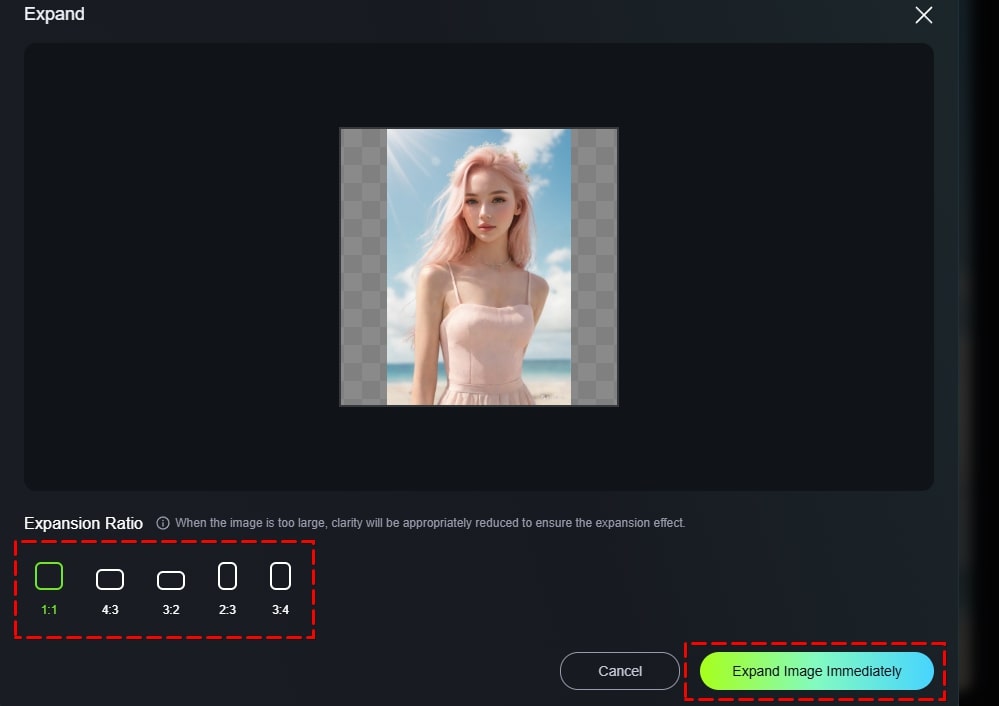Click the "2:3" text label
This screenshot has height=706, width=999.
tap(227, 609)
